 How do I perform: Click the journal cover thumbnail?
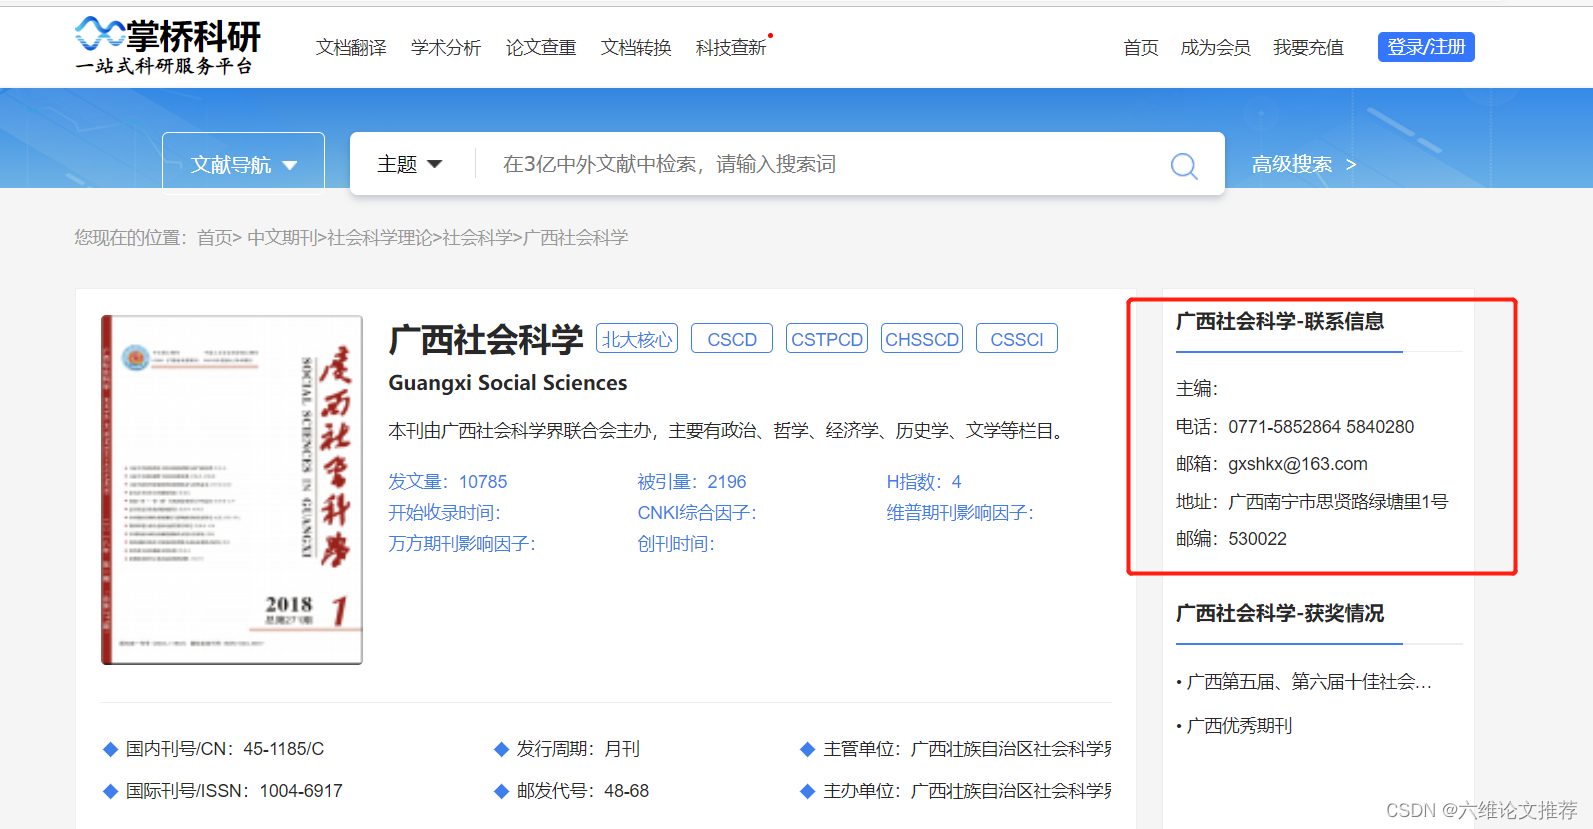coord(232,490)
